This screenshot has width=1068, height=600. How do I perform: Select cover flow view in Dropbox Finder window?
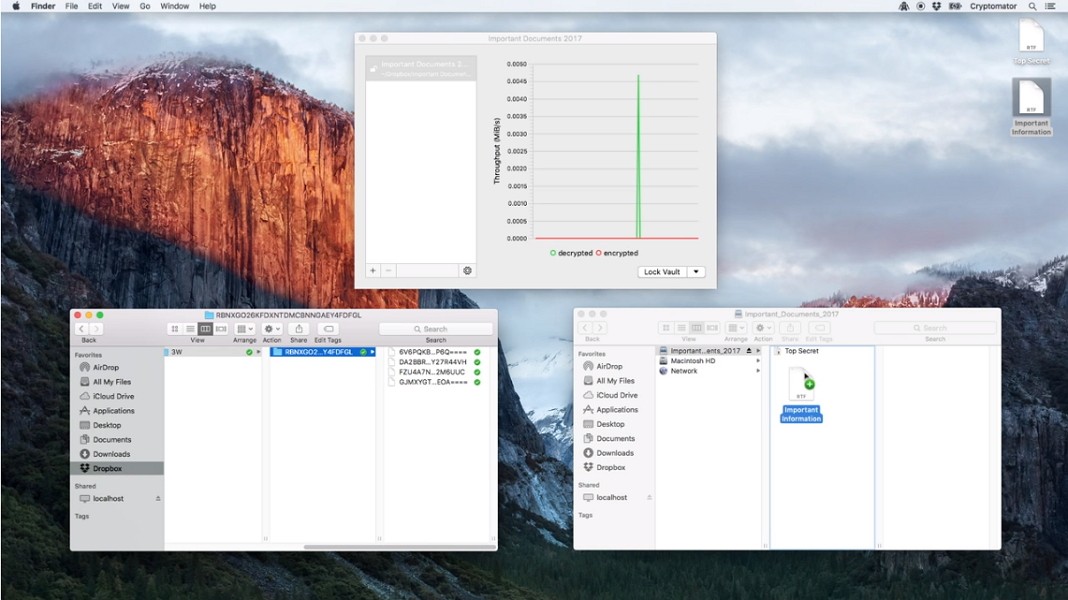(221, 329)
